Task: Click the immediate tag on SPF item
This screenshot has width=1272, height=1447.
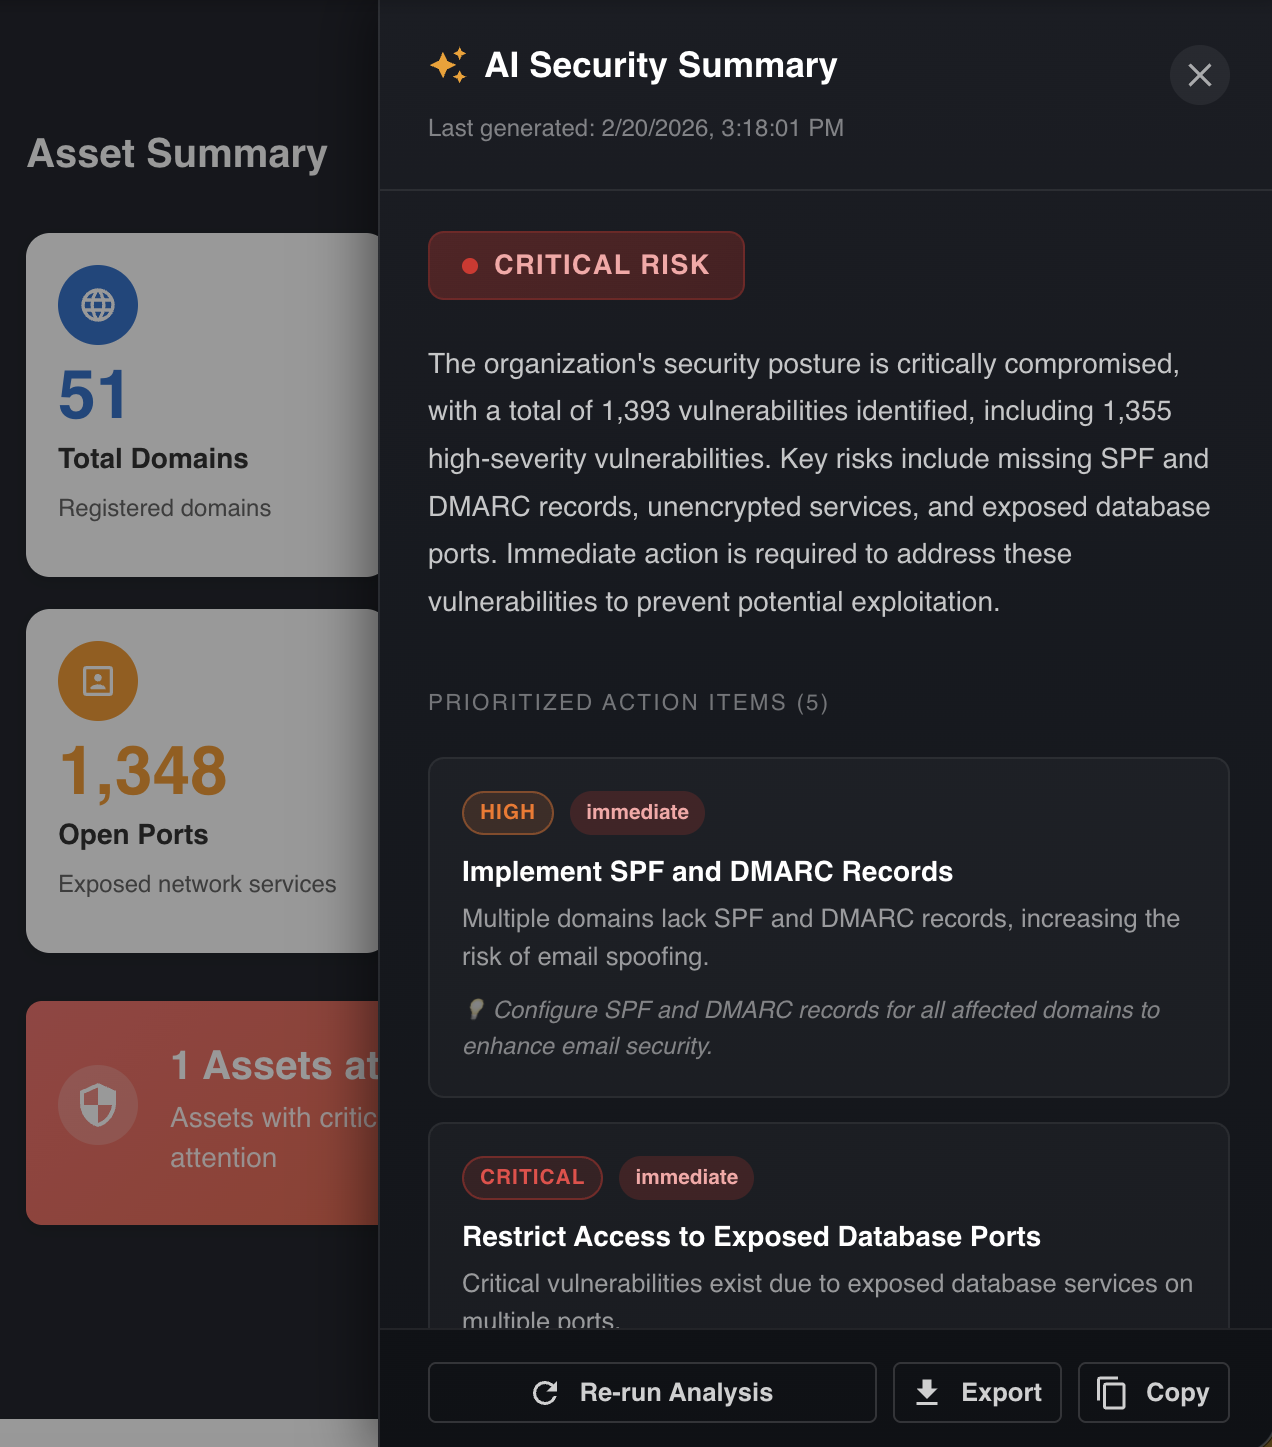Action: (x=637, y=812)
